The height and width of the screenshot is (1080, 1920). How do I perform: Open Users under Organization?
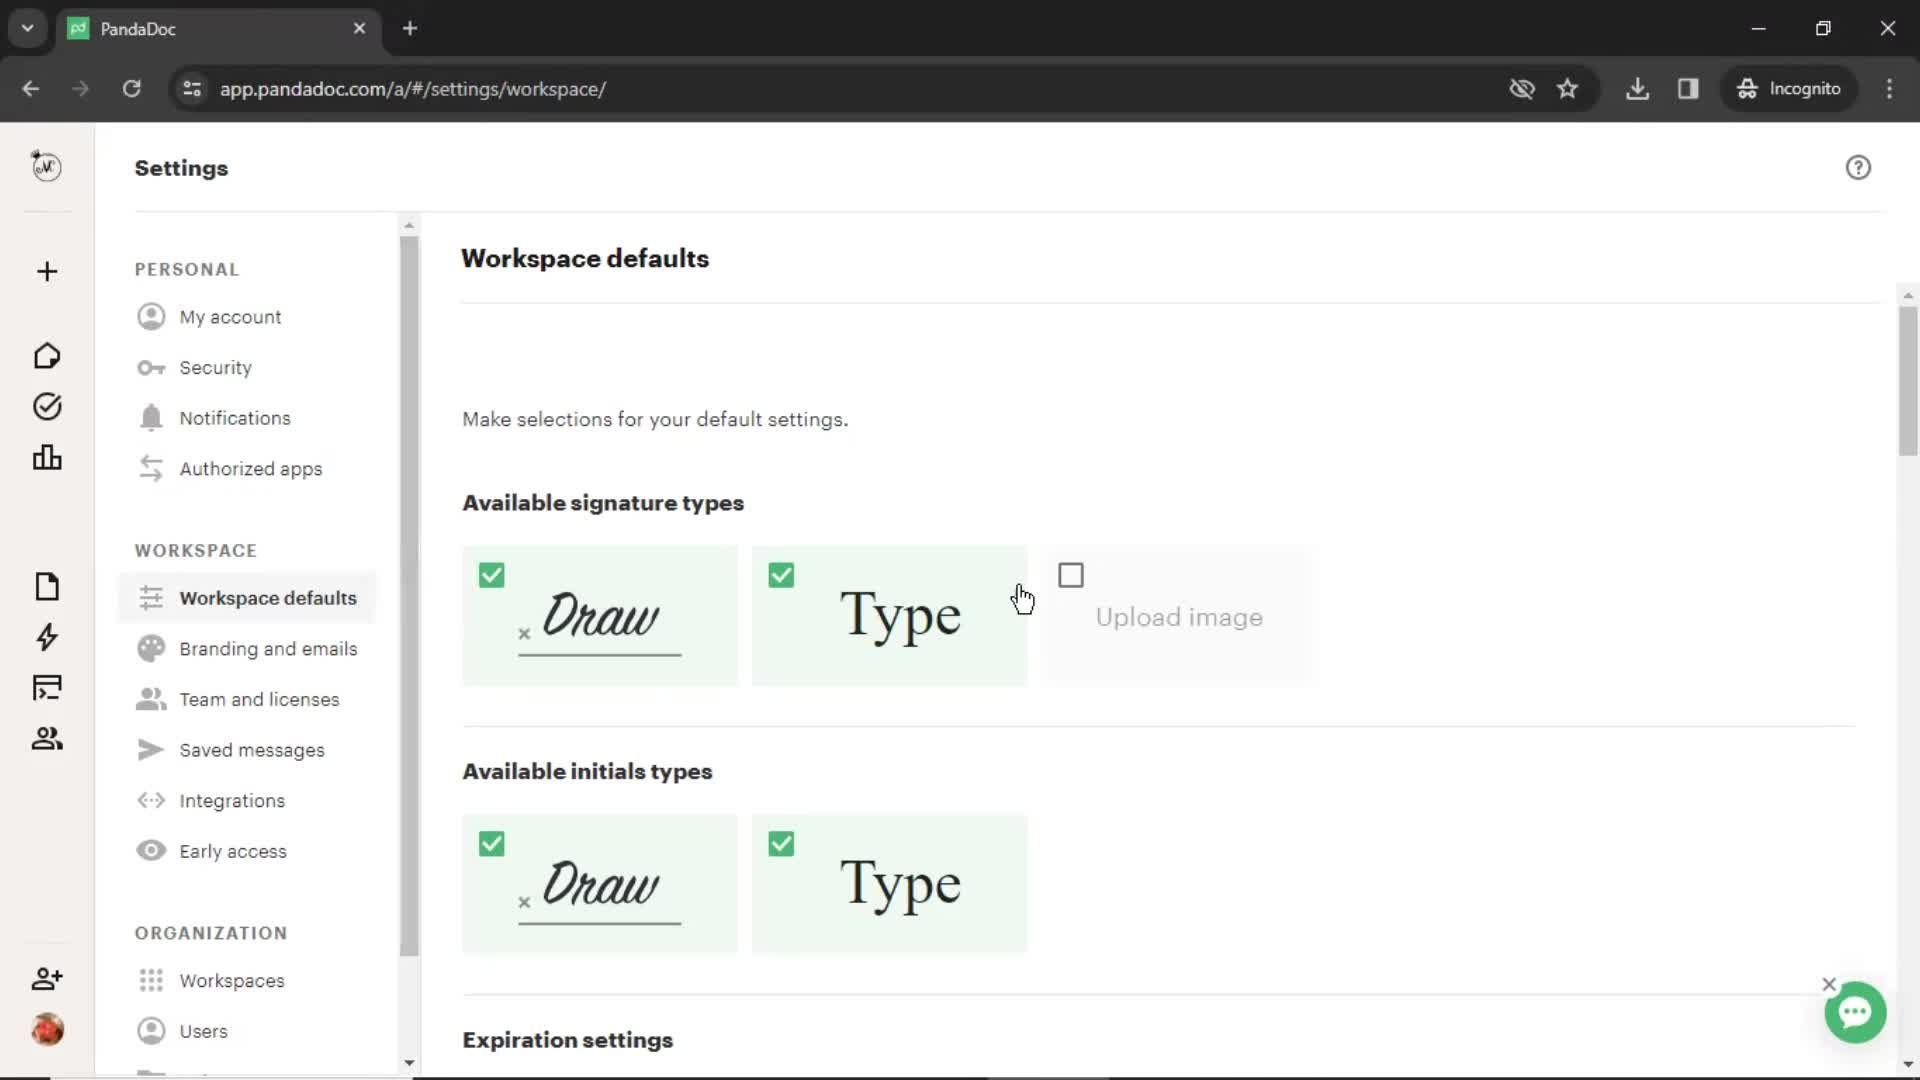[x=203, y=1032]
